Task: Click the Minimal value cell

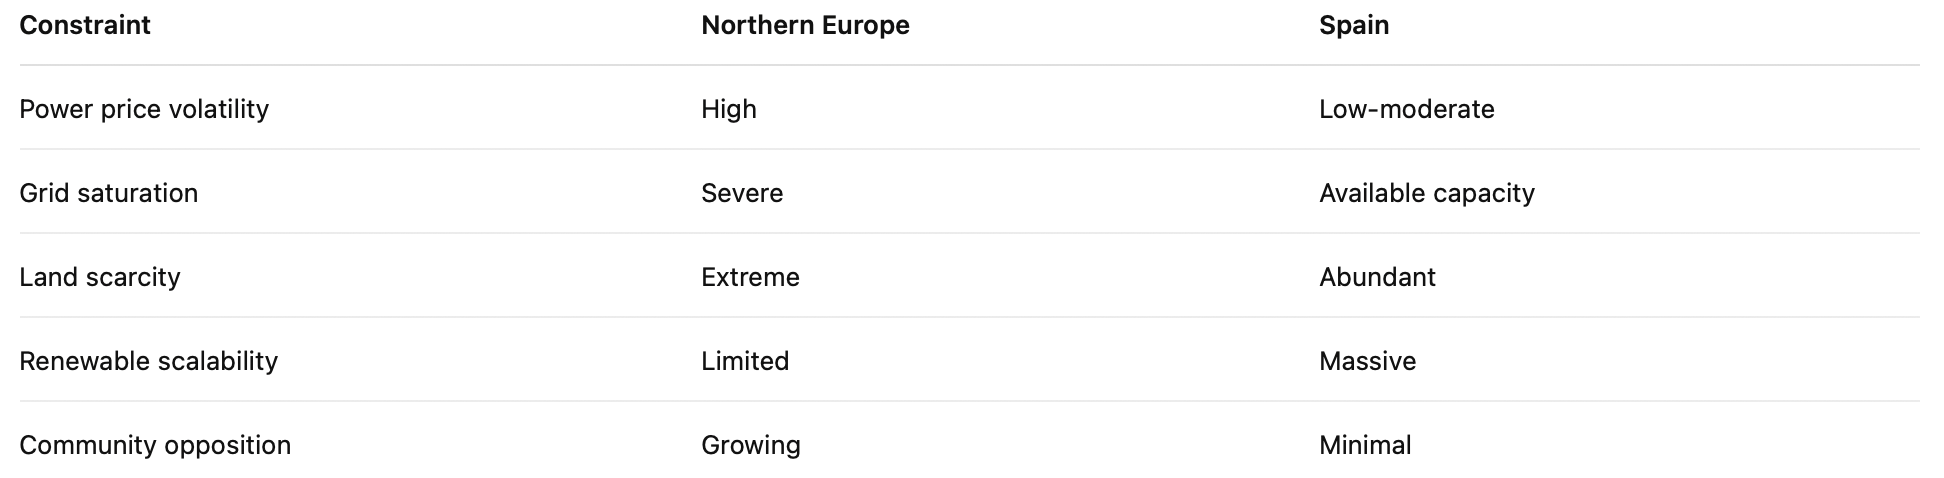Action: tap(1365, 445)
